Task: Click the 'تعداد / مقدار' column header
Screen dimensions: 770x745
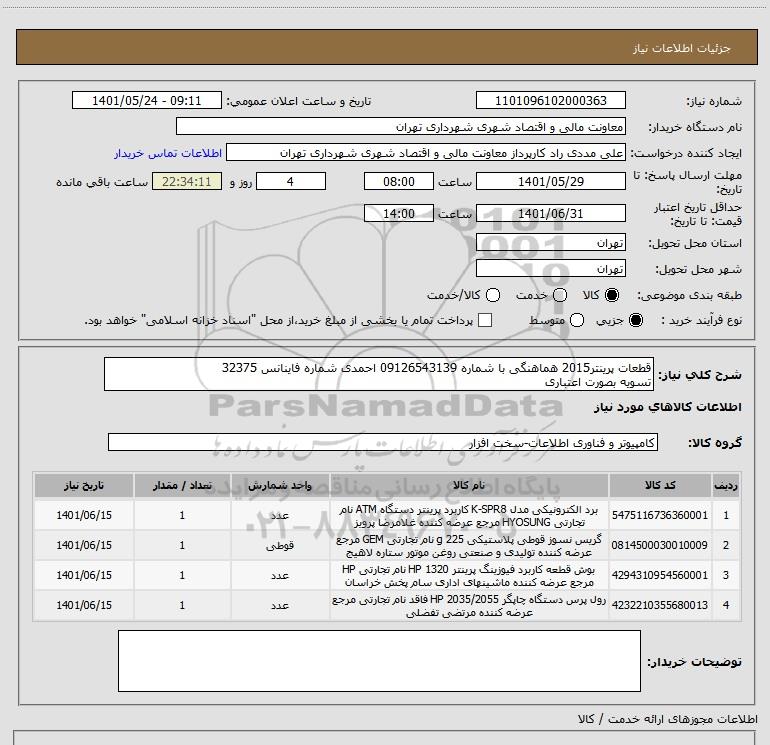Action: [x=182, y=485]
